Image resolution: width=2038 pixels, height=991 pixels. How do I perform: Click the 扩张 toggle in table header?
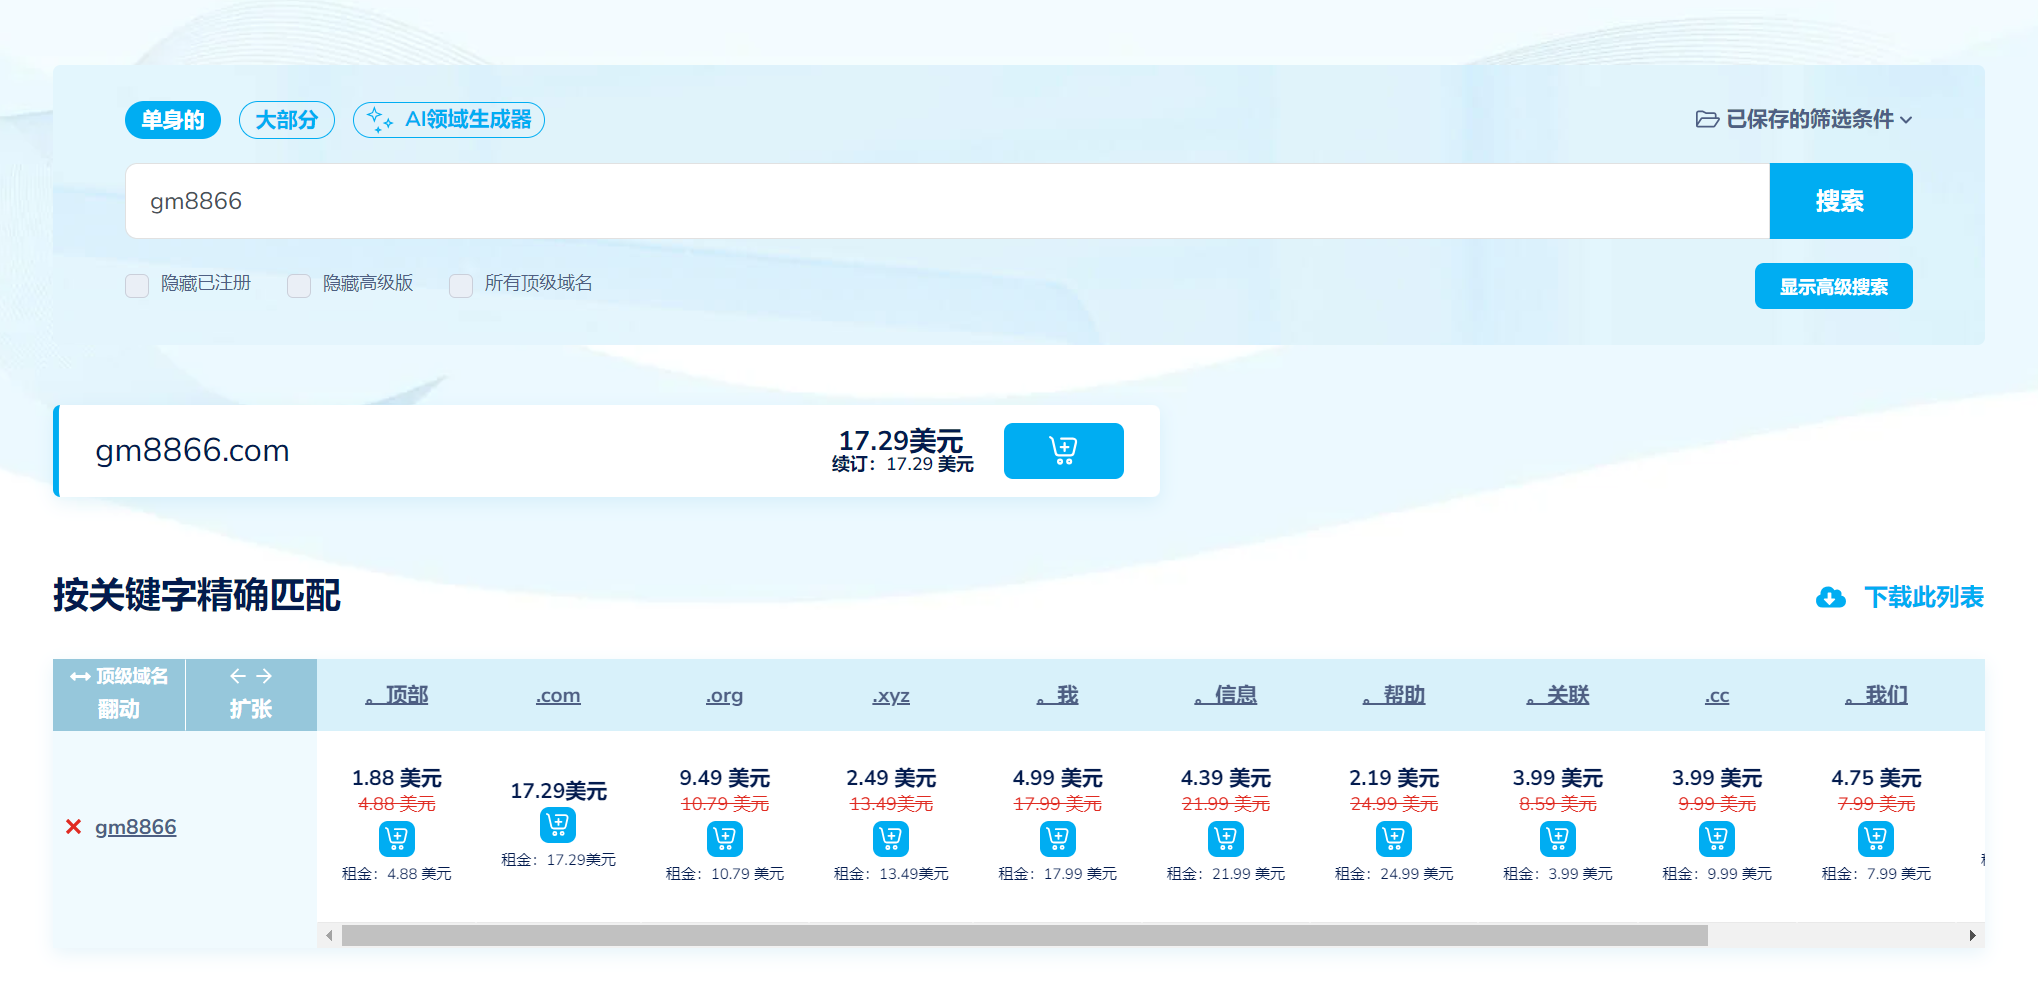251,694
